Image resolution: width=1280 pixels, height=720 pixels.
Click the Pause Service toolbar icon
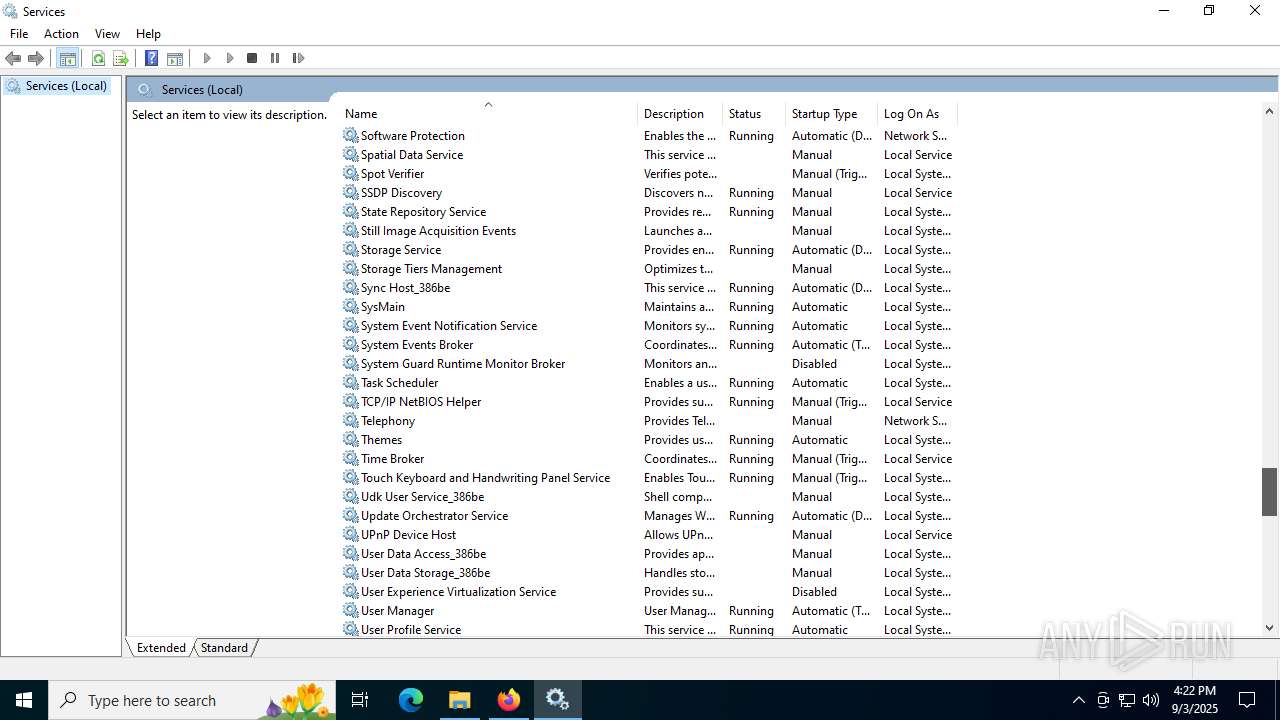(x=275, y=59)
